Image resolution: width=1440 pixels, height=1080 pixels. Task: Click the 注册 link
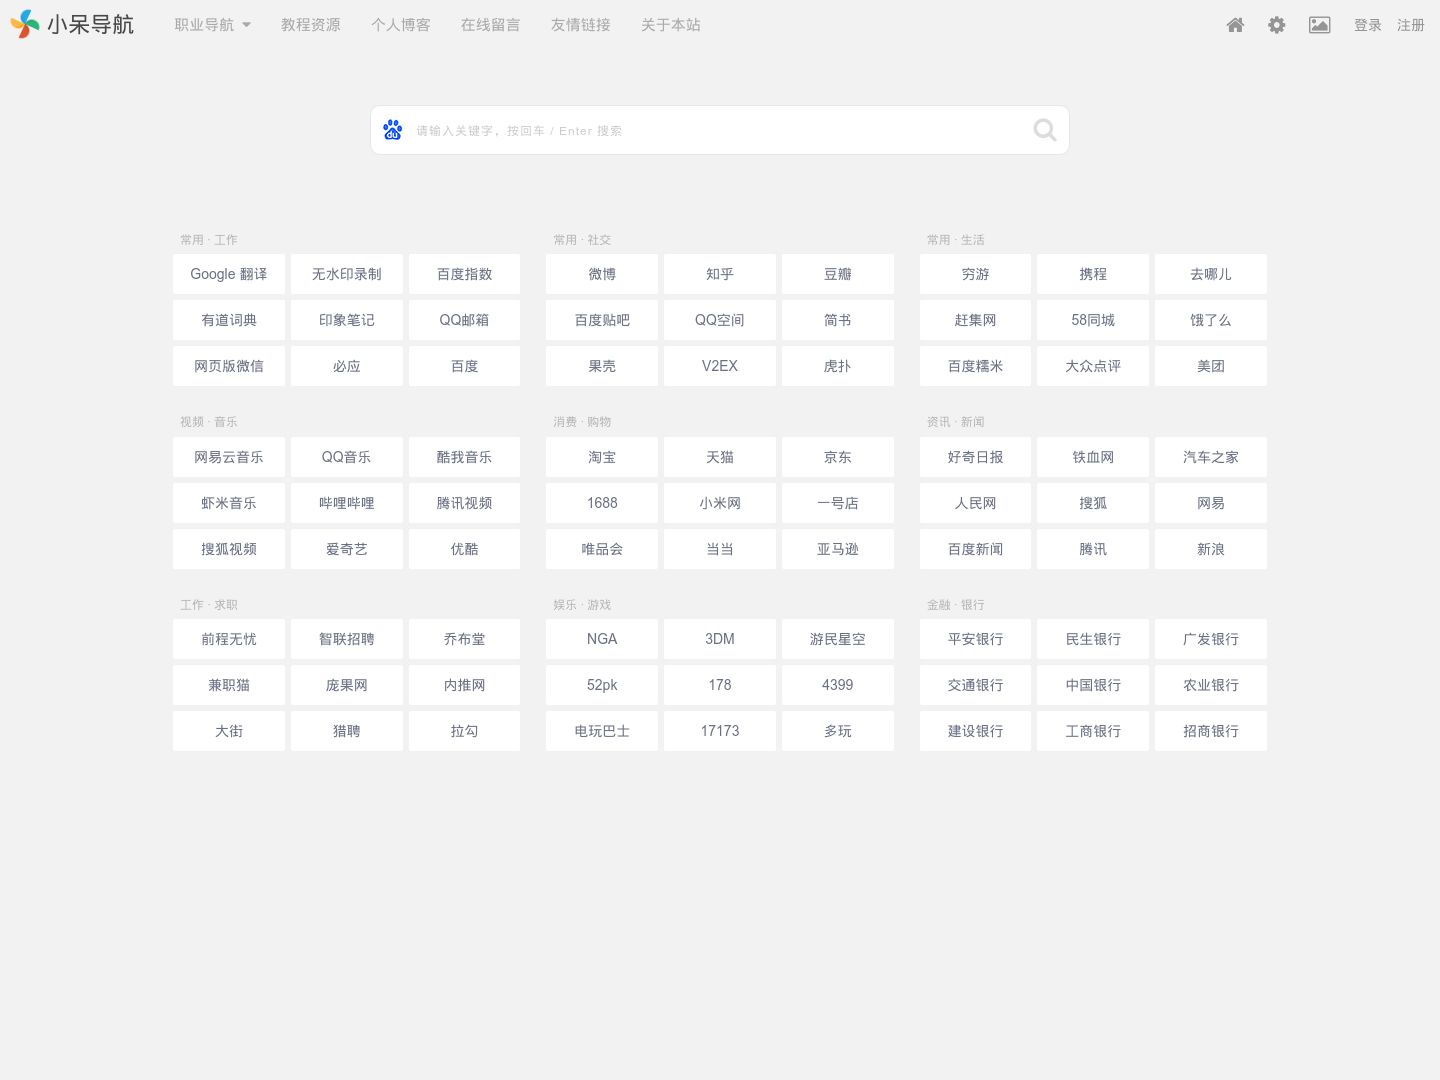[x=1411, y=25]
